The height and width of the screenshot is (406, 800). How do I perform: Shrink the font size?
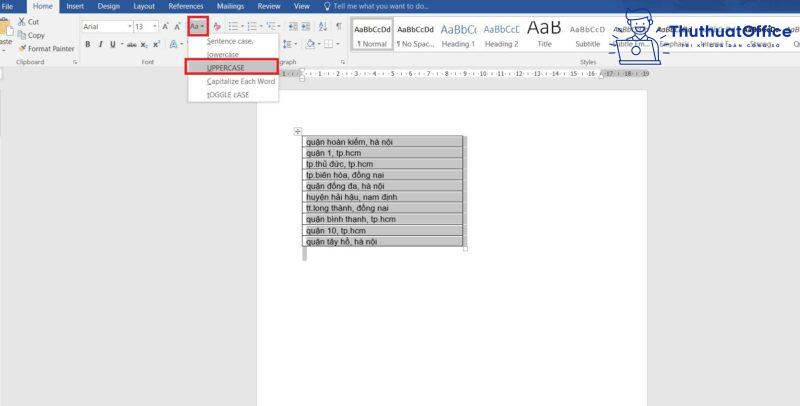(x=177, y=27)
